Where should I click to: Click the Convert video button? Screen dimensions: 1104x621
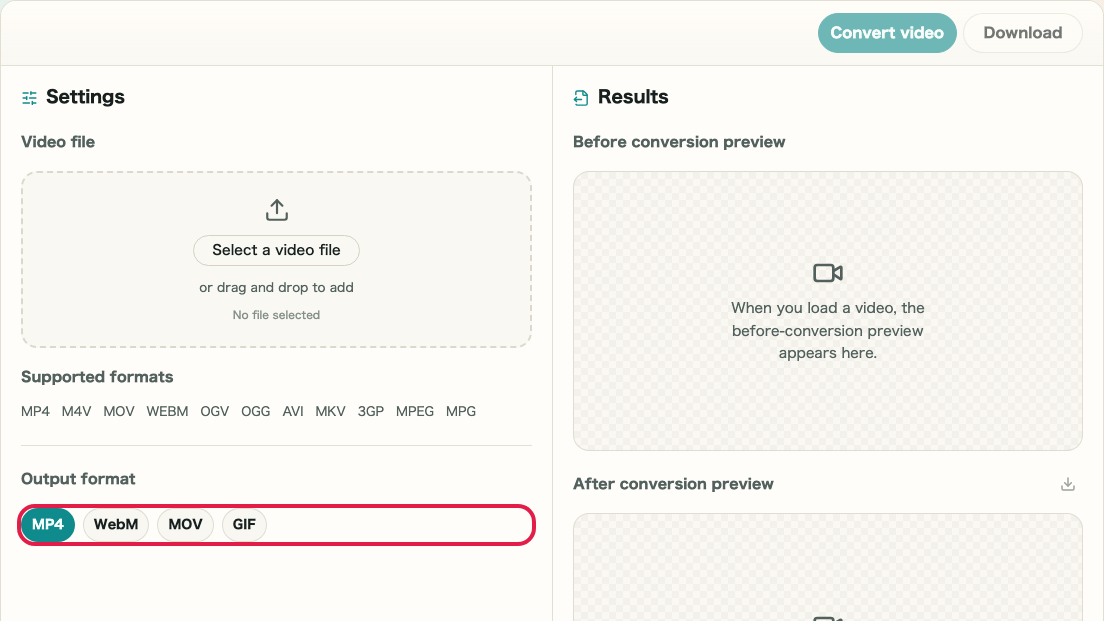coord(886,33)
